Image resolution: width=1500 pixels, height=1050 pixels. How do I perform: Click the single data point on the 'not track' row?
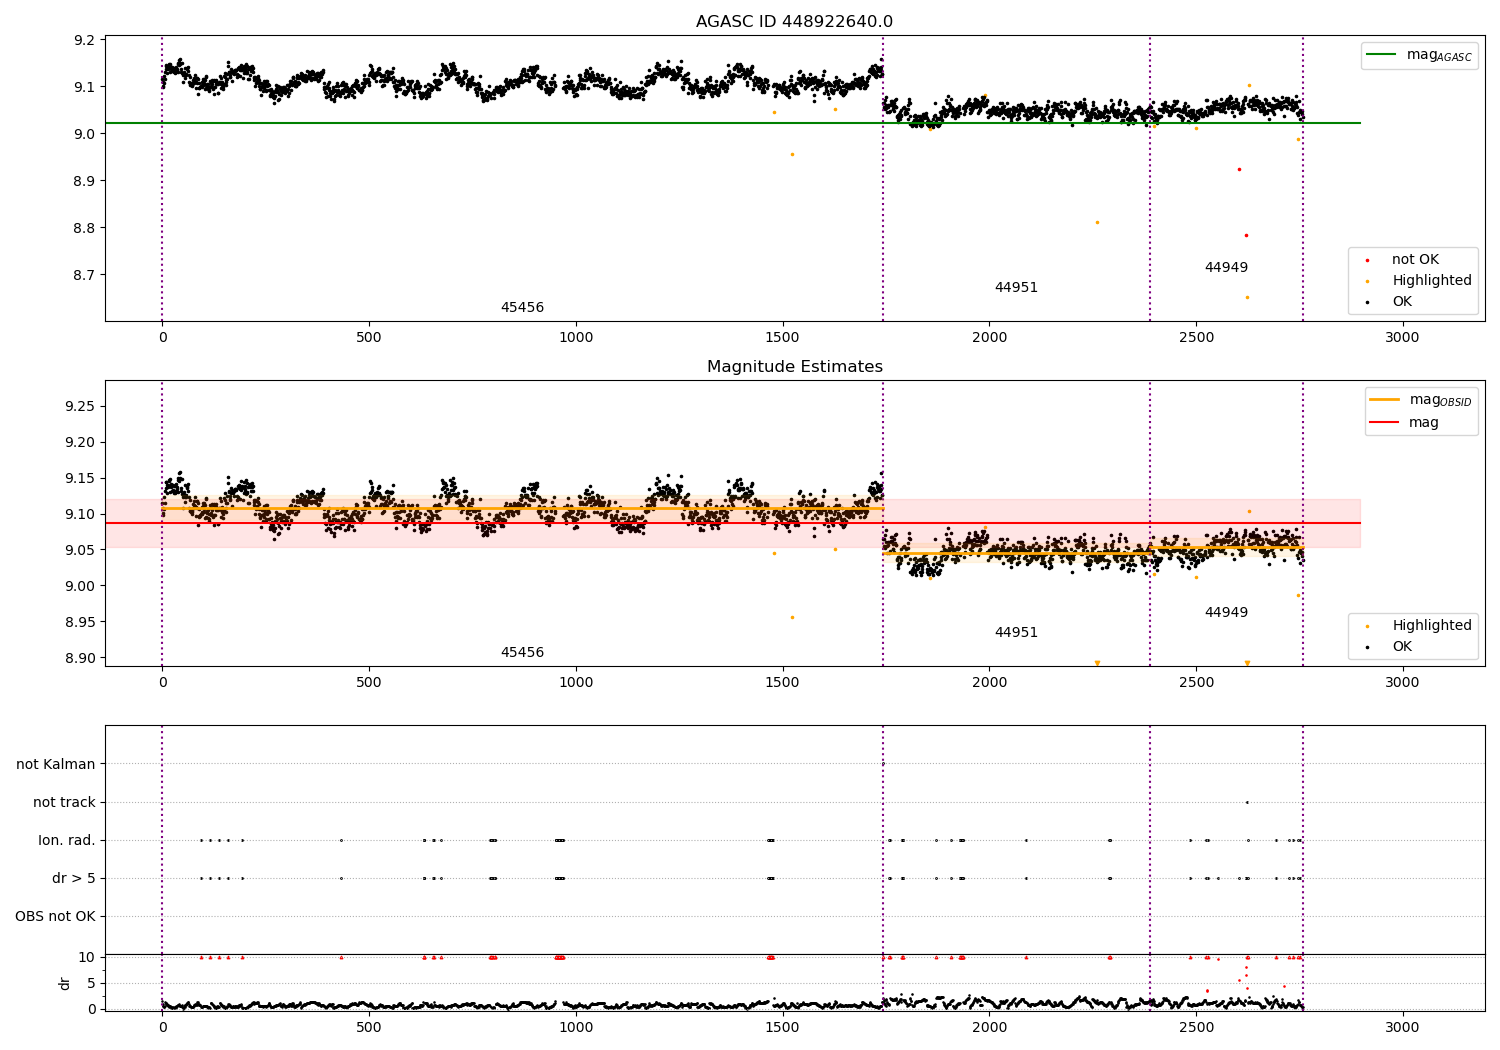pos(1247,802)
